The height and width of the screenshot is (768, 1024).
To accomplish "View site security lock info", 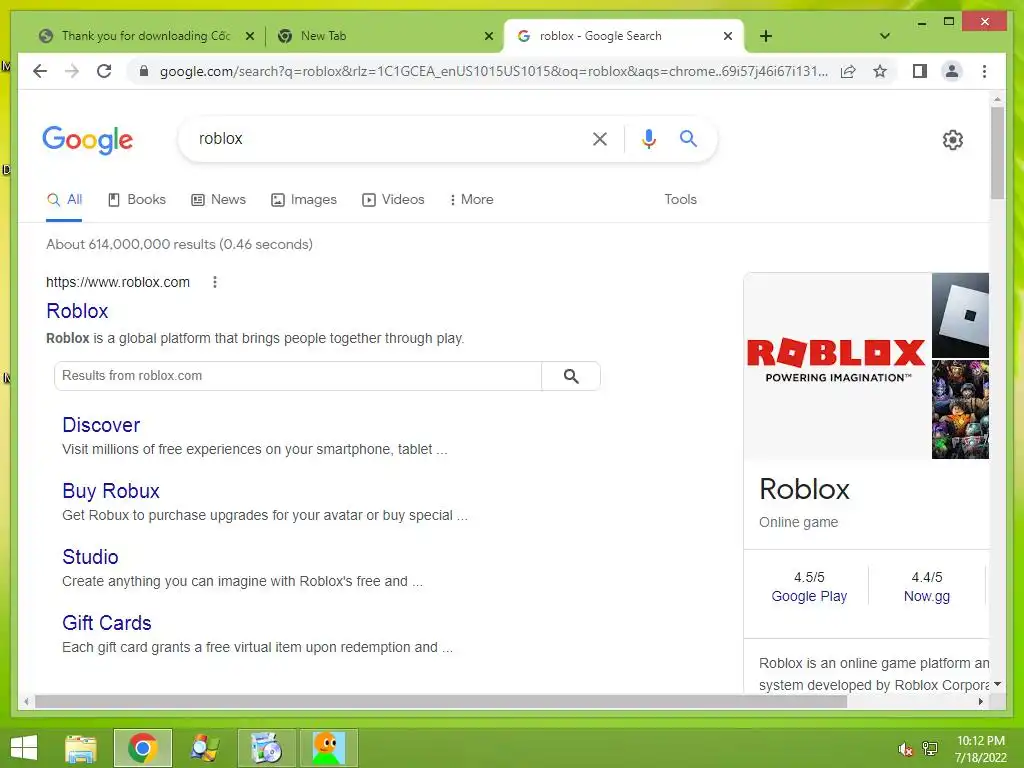I will coord(144,71).
